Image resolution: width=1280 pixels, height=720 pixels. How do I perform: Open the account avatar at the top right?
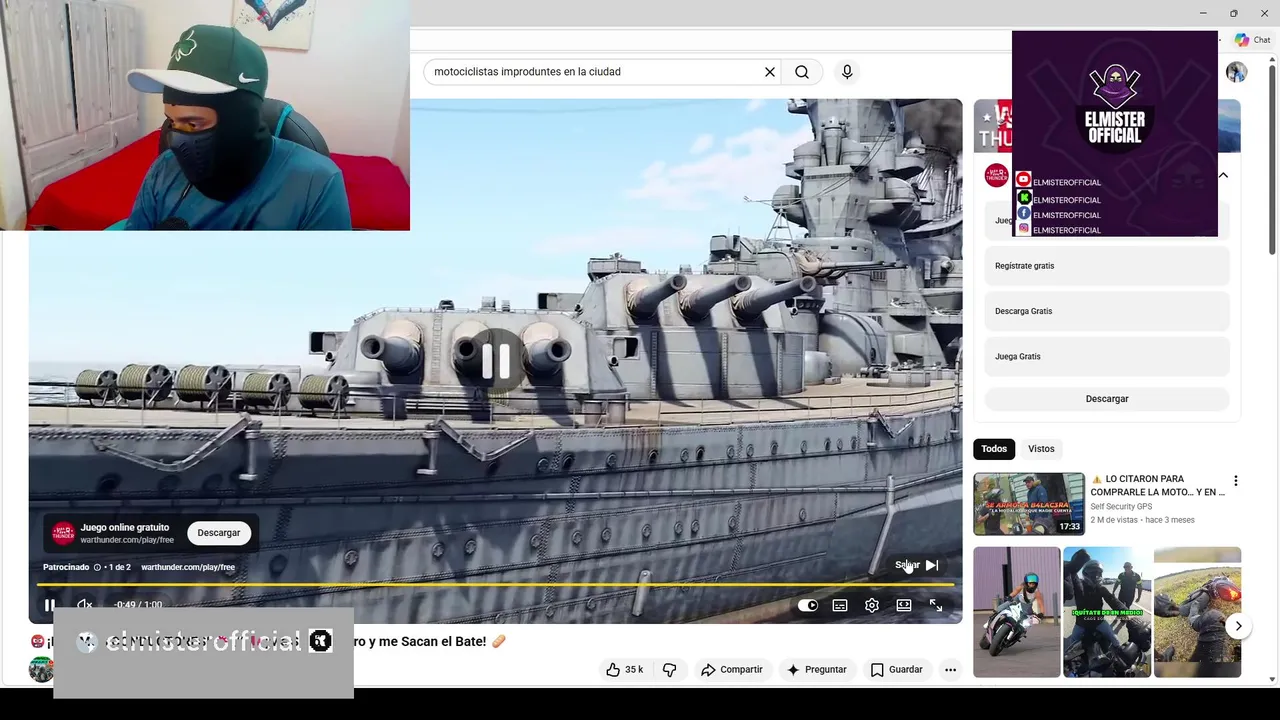pyautogui.click(x=1237, y=72)
